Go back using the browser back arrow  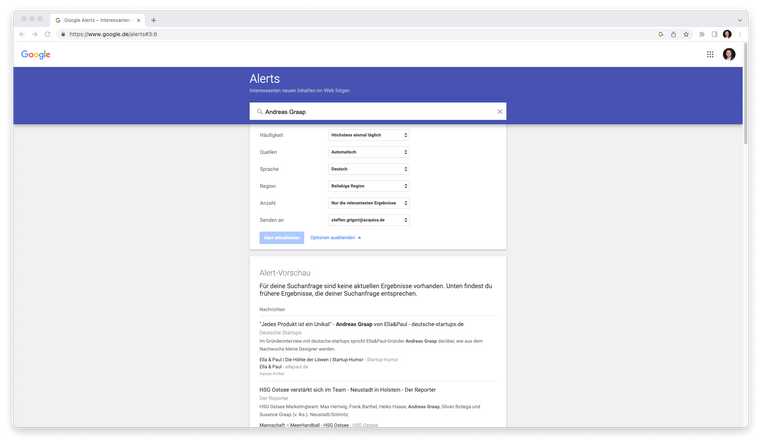click(x=22, y=34)
